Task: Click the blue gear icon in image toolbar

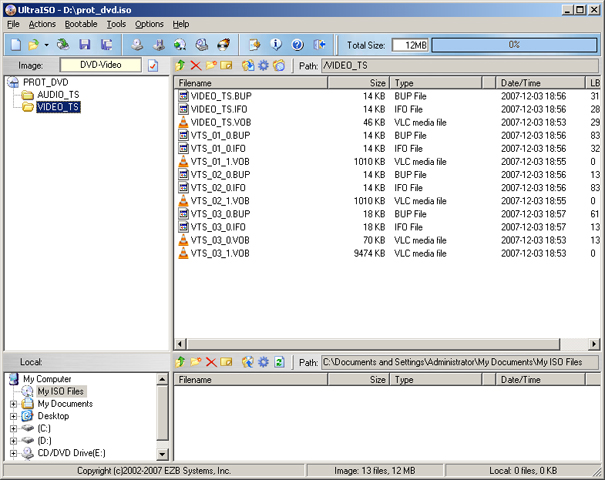Action: pos(263,65)
